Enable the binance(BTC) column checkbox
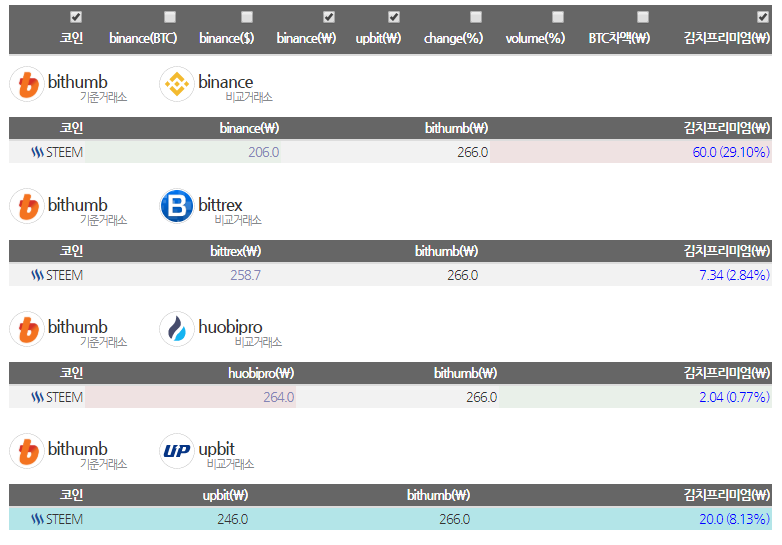Image resolution: width=782 pixels, height=545 pixels. 170,17
